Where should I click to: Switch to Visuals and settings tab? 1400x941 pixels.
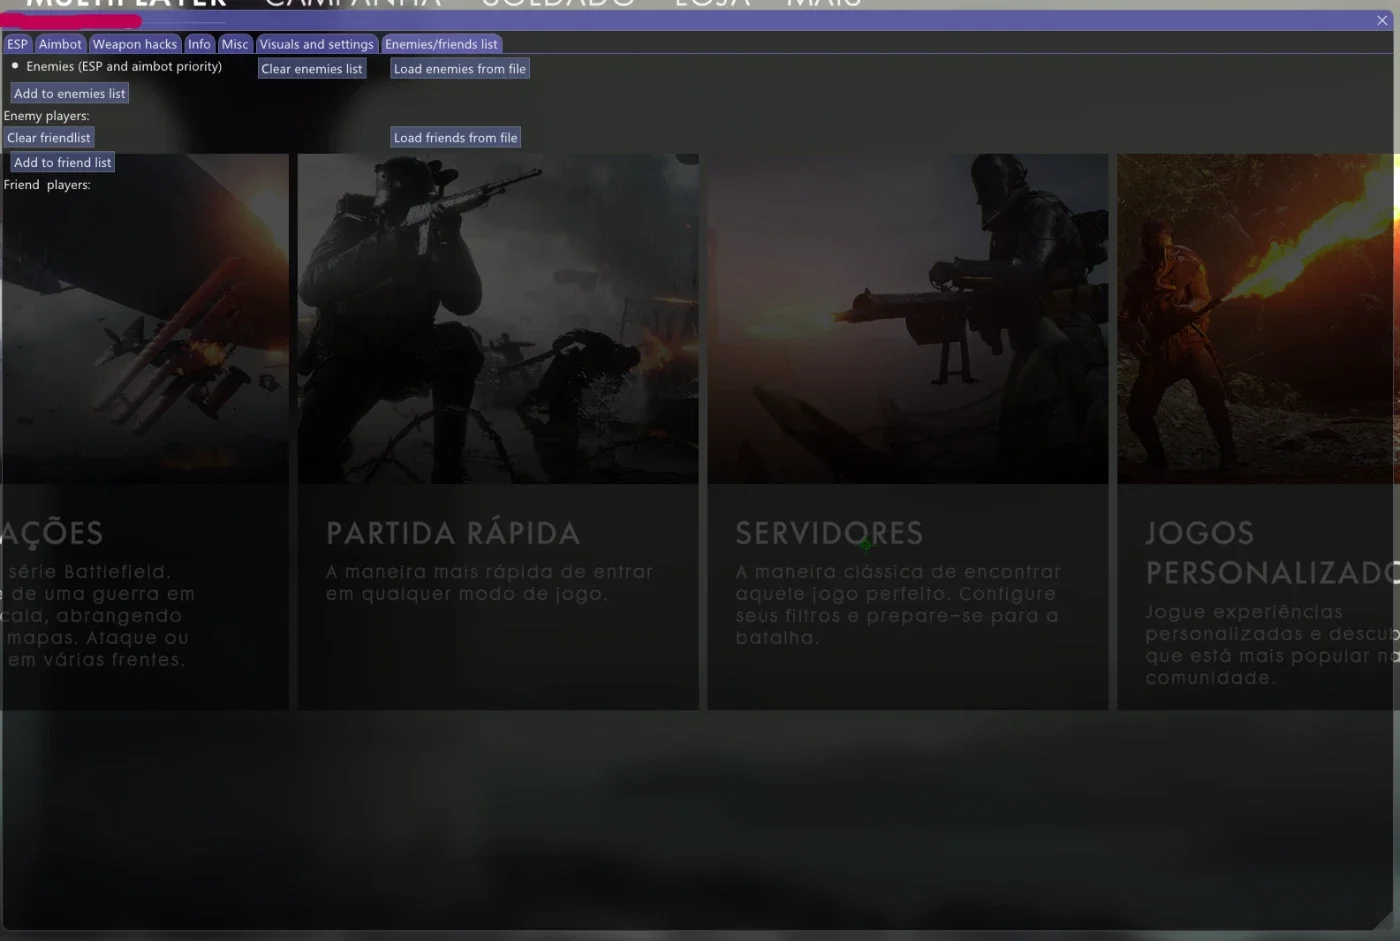316,44
